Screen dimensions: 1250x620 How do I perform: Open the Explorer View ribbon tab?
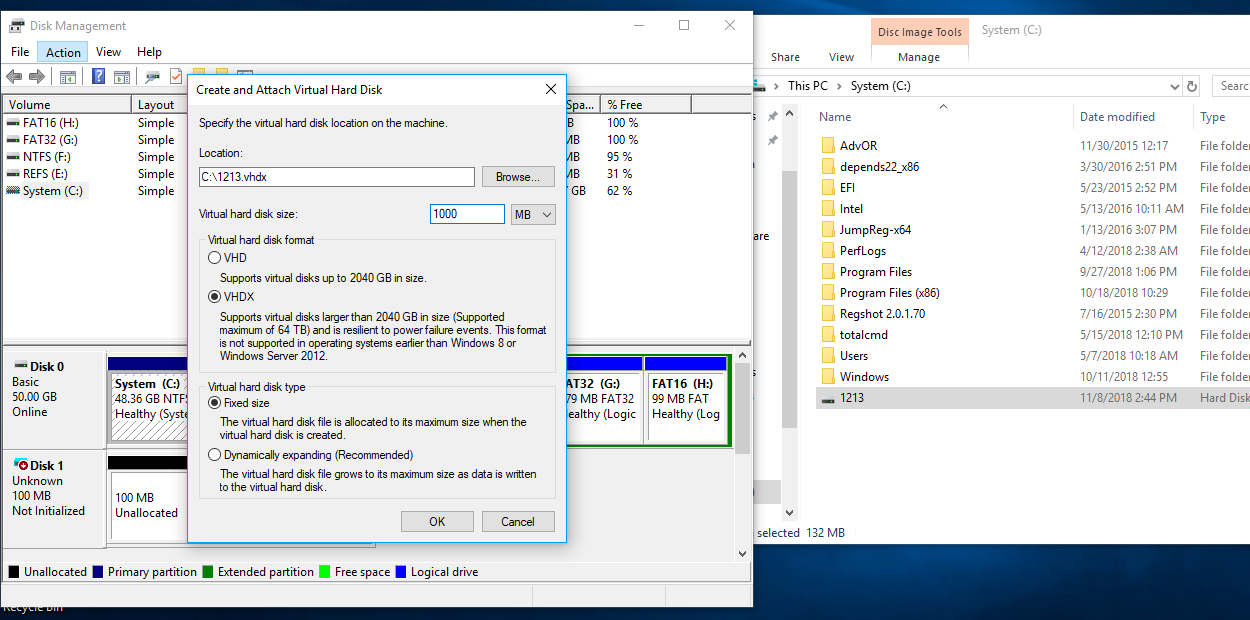[842, 57]
